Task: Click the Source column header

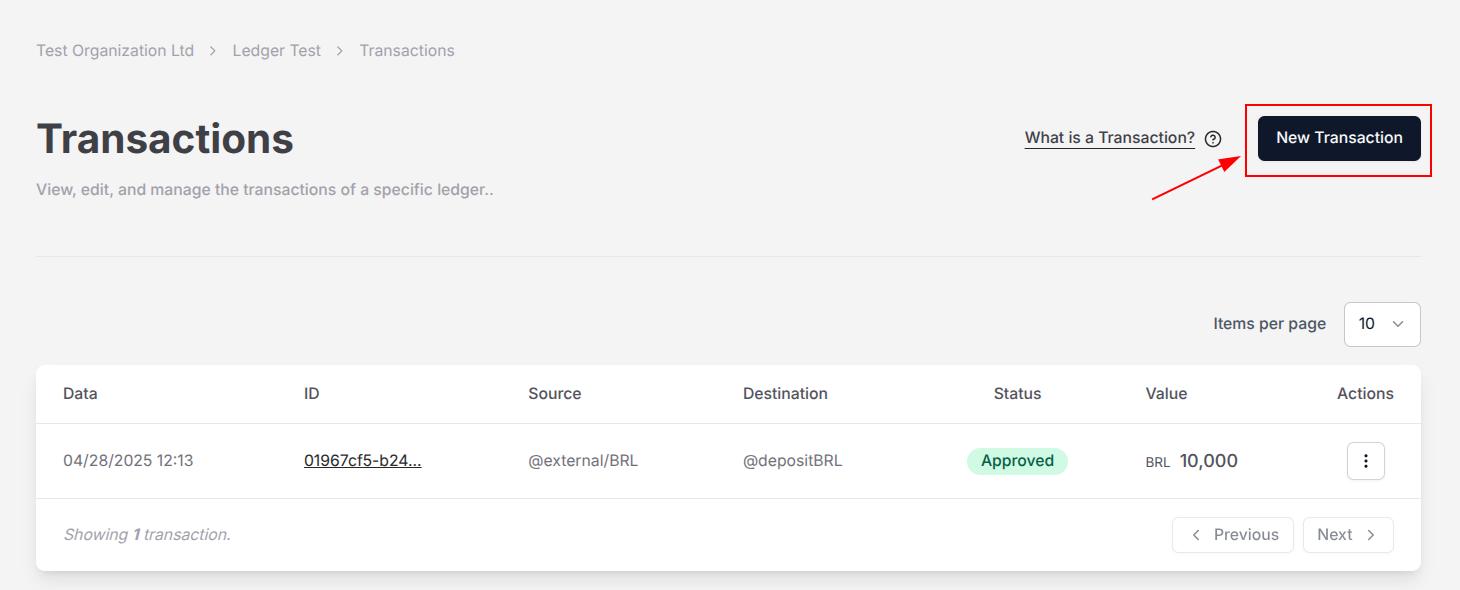Action: pyautogui.click(x=555, y=394)
